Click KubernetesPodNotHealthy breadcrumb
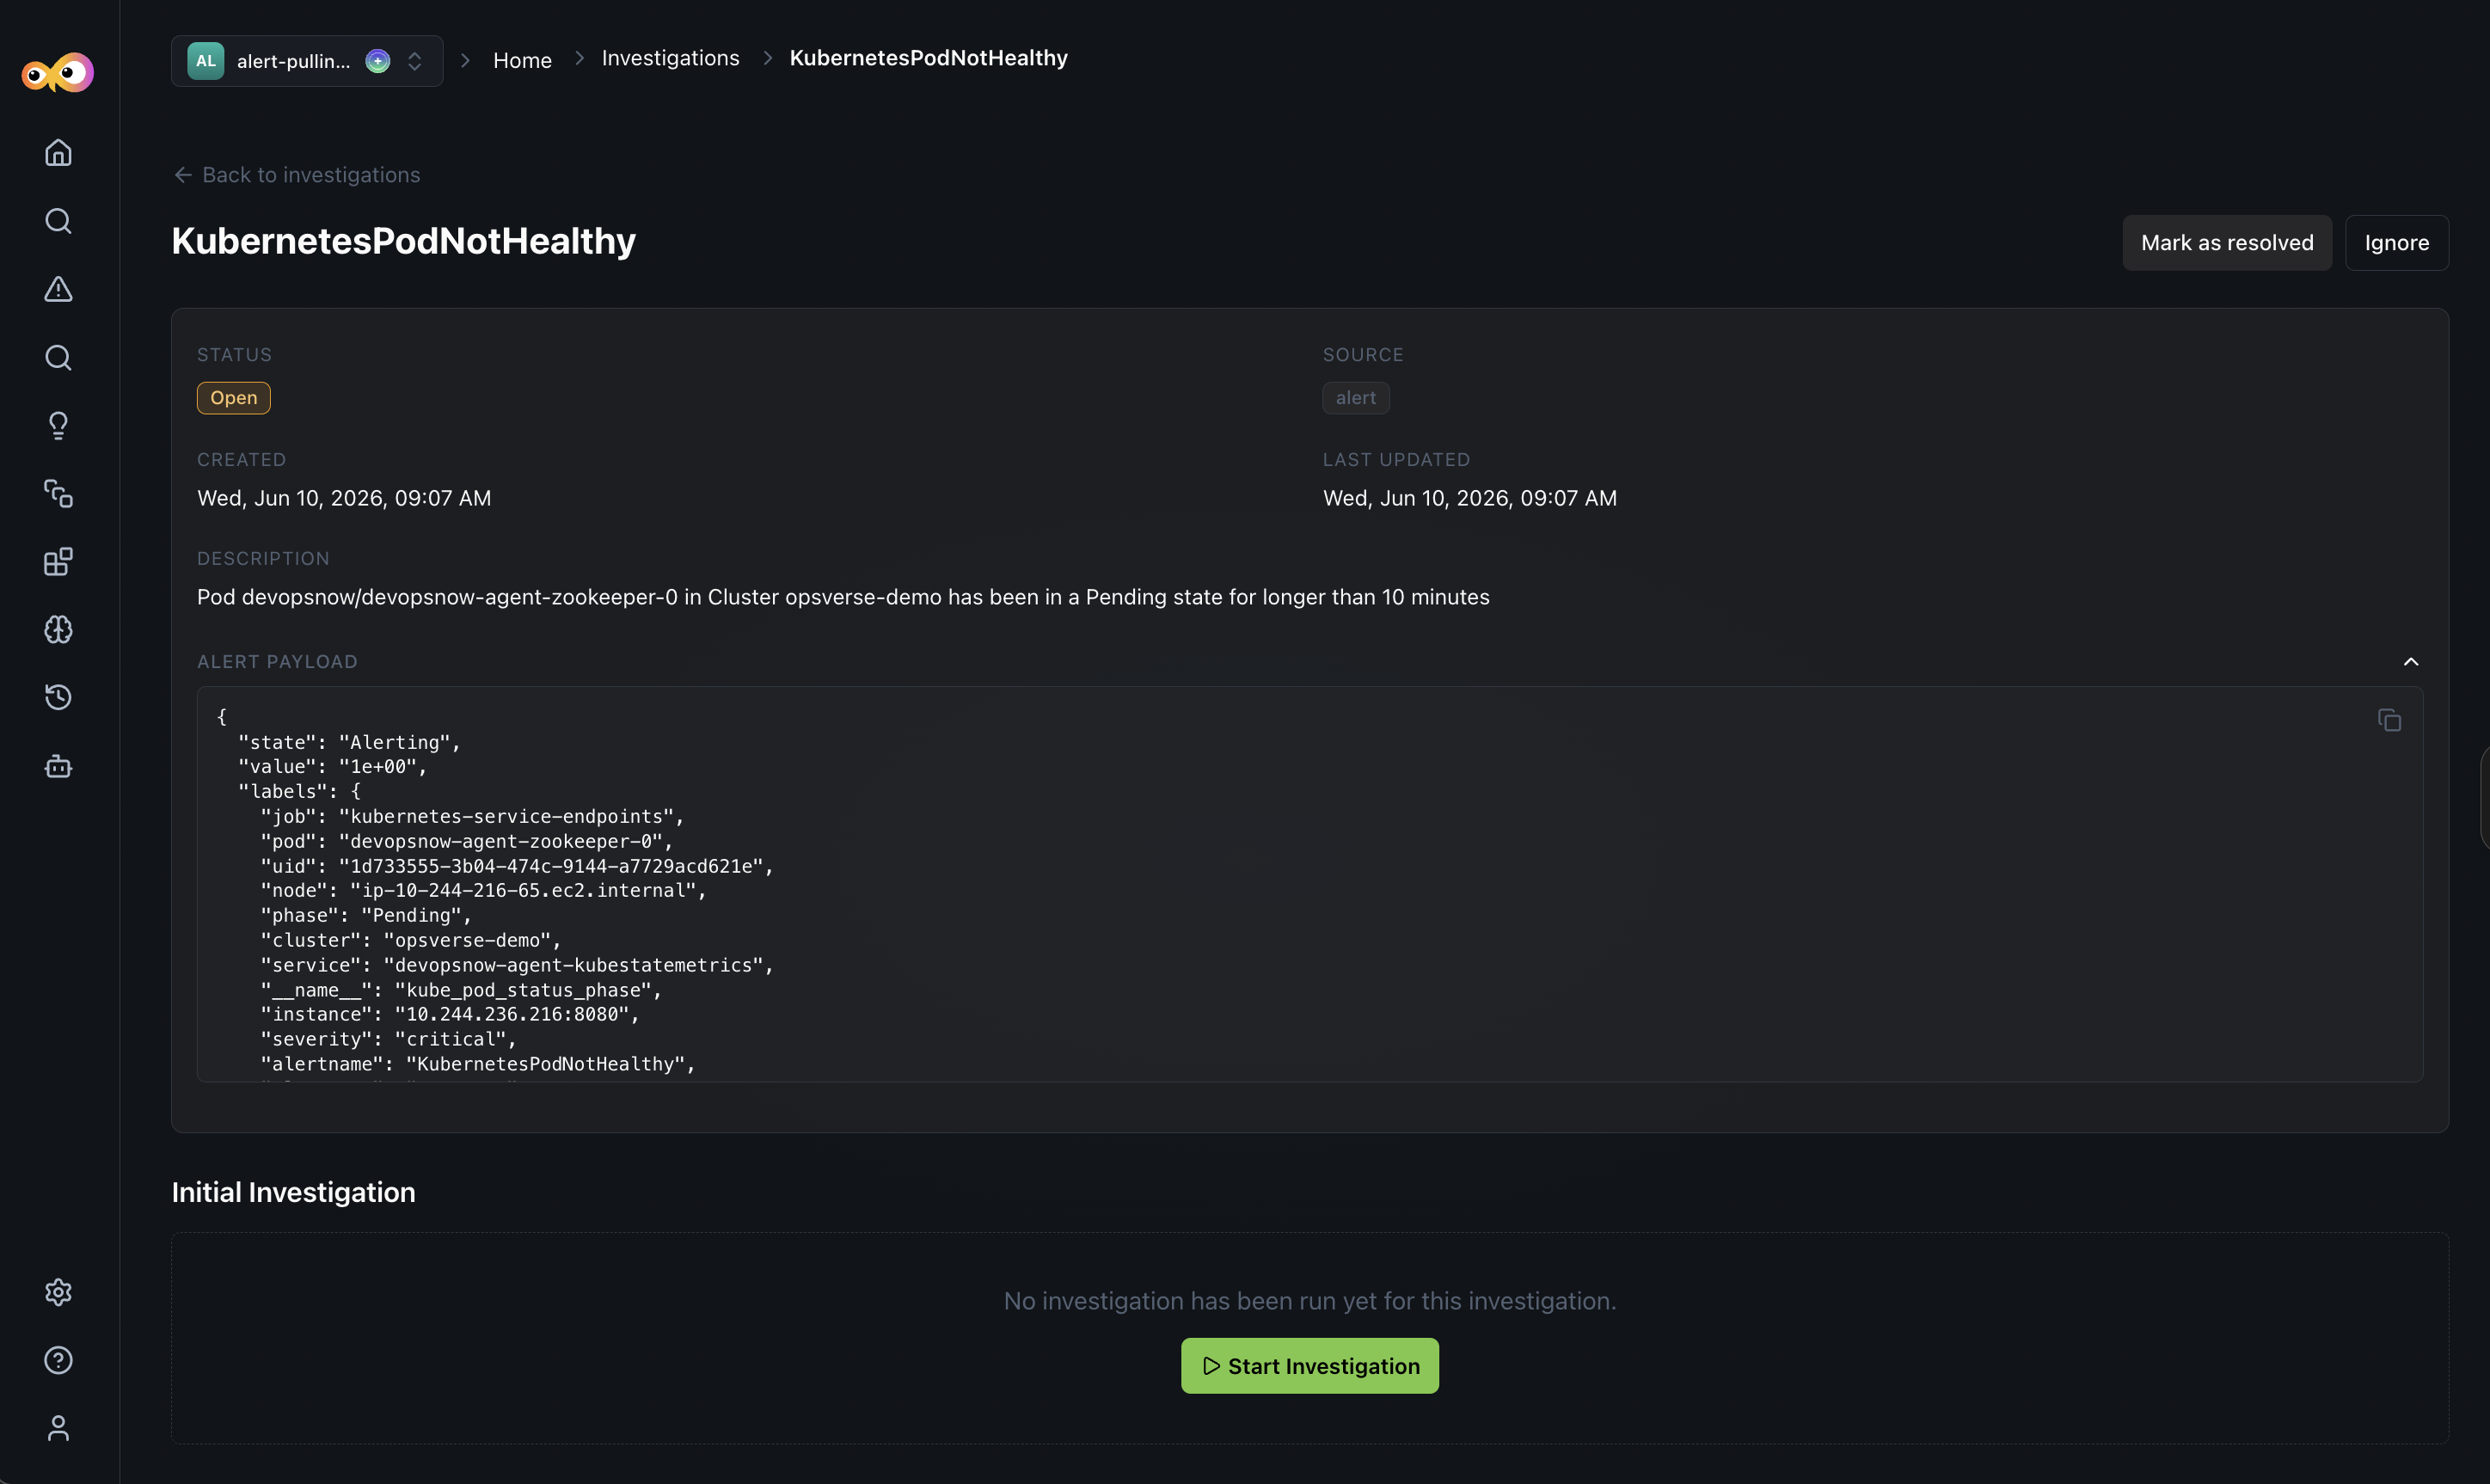 coord(928,58)
